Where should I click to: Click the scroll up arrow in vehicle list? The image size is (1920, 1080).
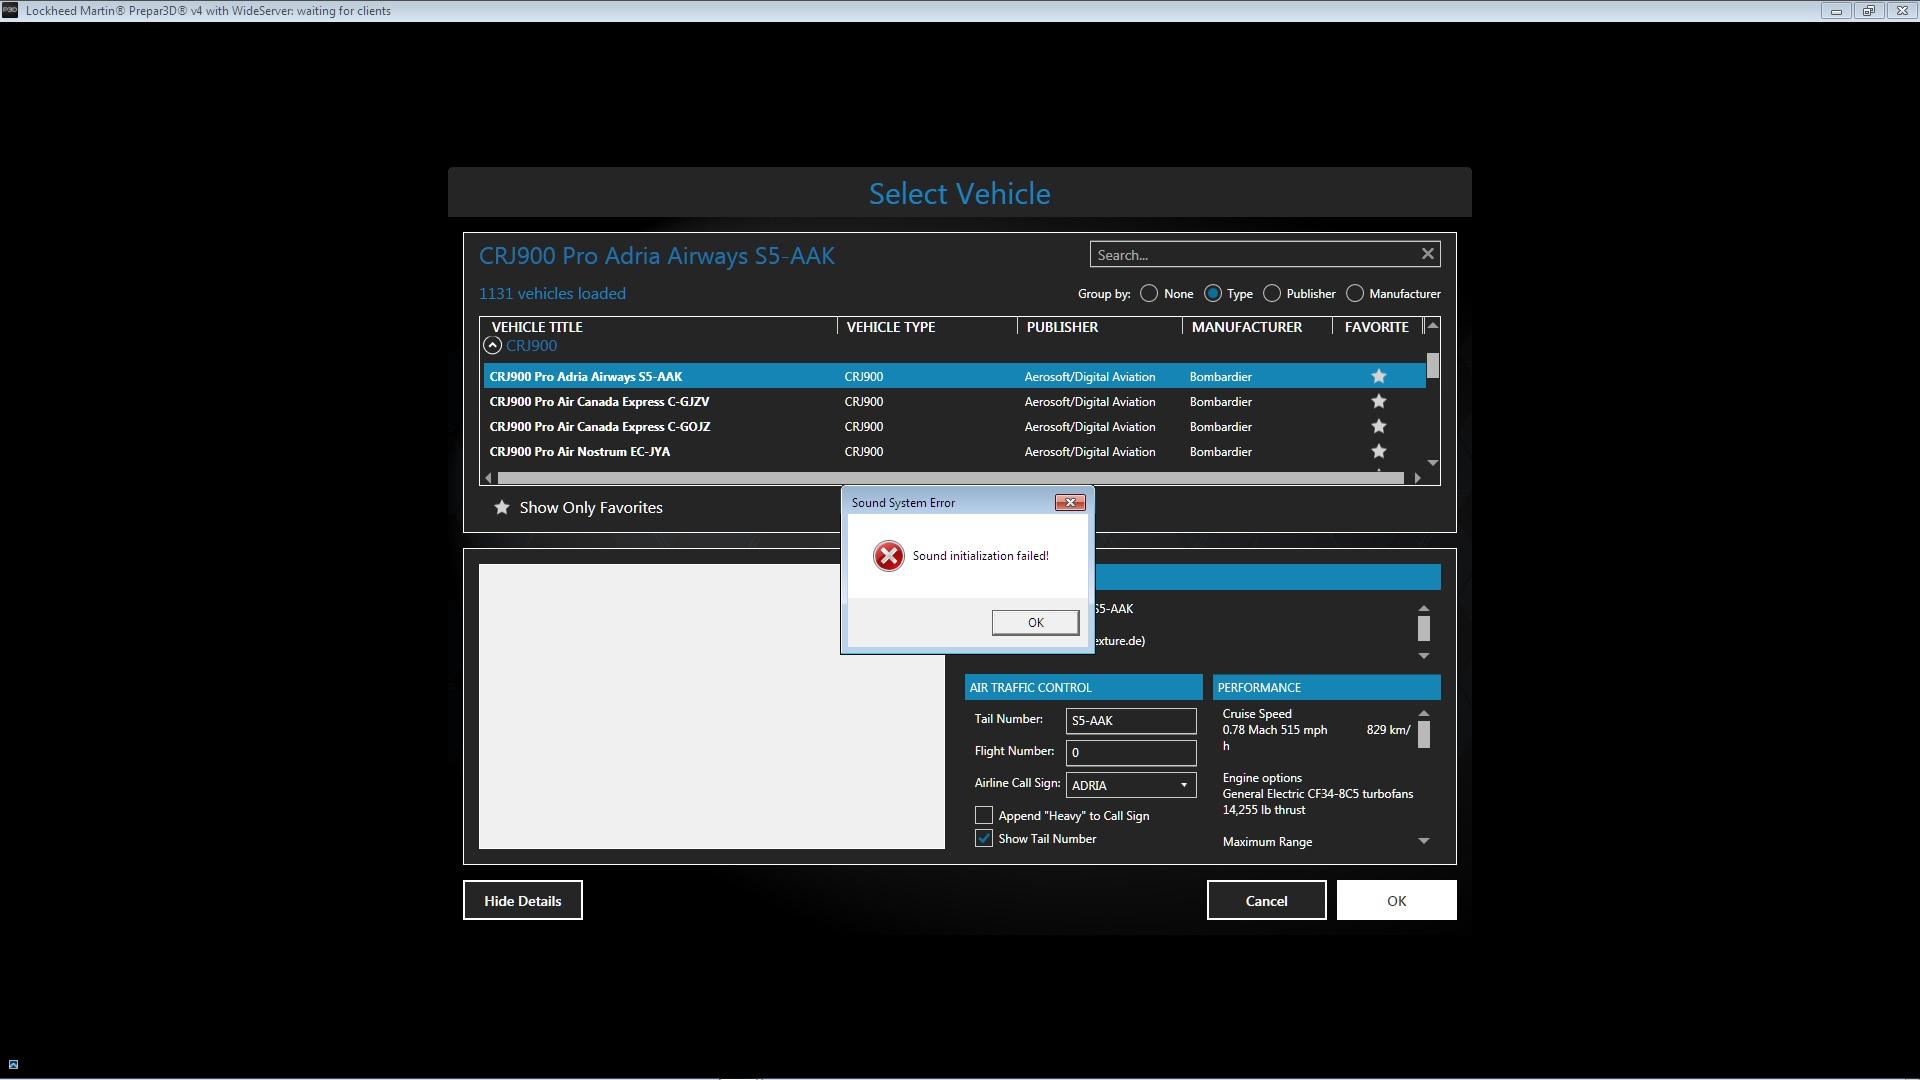coord(1432,327)
